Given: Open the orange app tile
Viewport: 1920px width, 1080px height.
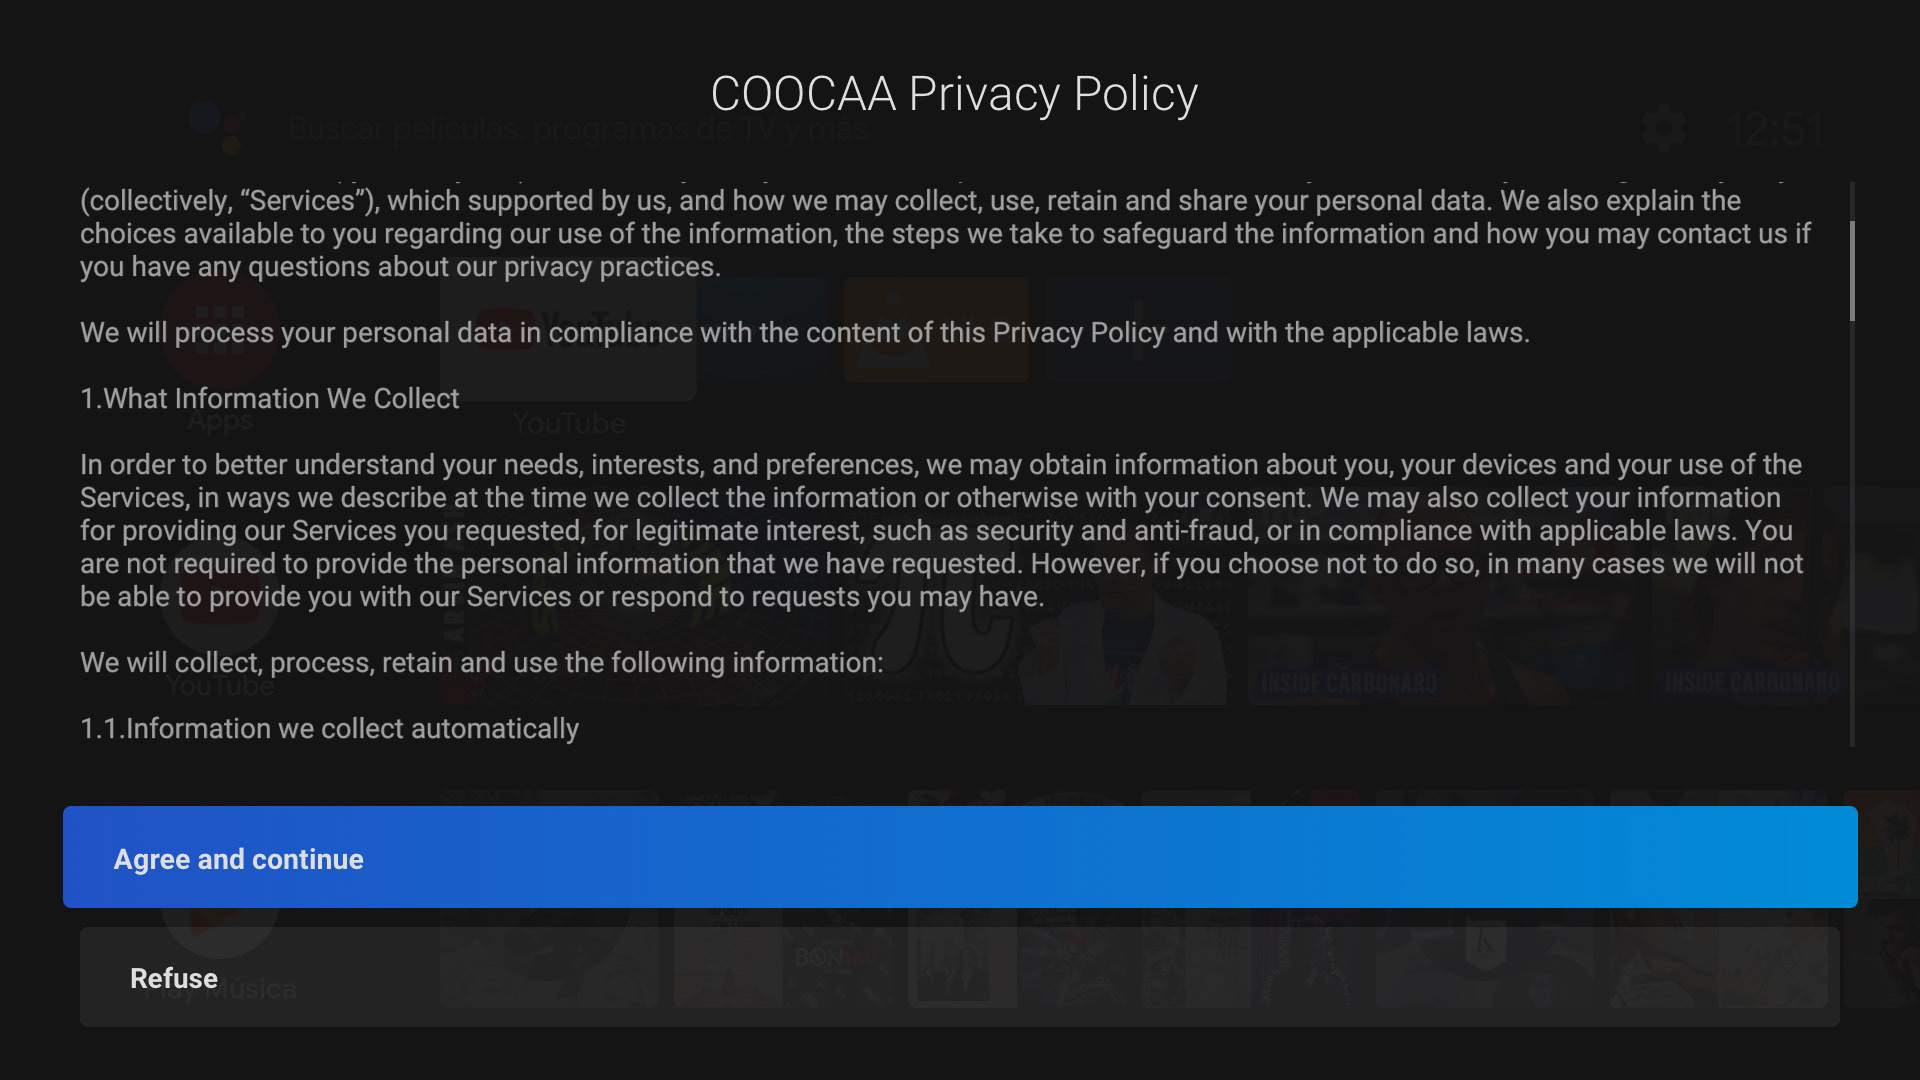Looking at the screenshot, I should pyautogui.click(x=936, y=329).
